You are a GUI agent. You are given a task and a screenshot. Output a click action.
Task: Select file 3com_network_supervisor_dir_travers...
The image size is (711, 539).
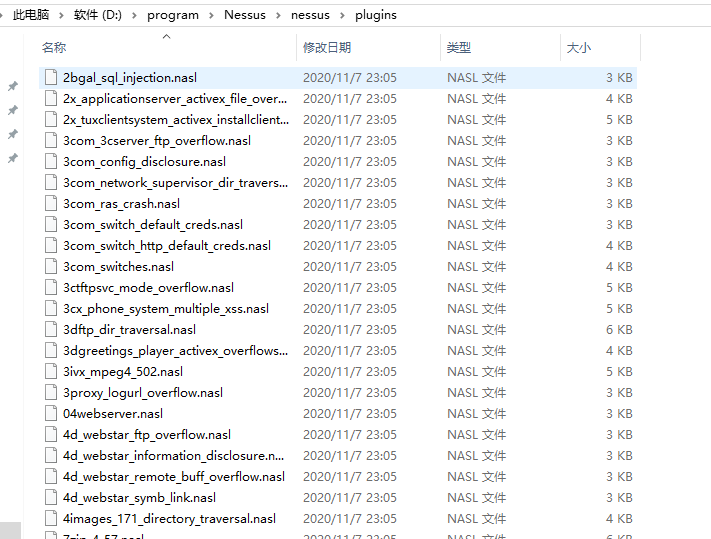tap(175, 183)
